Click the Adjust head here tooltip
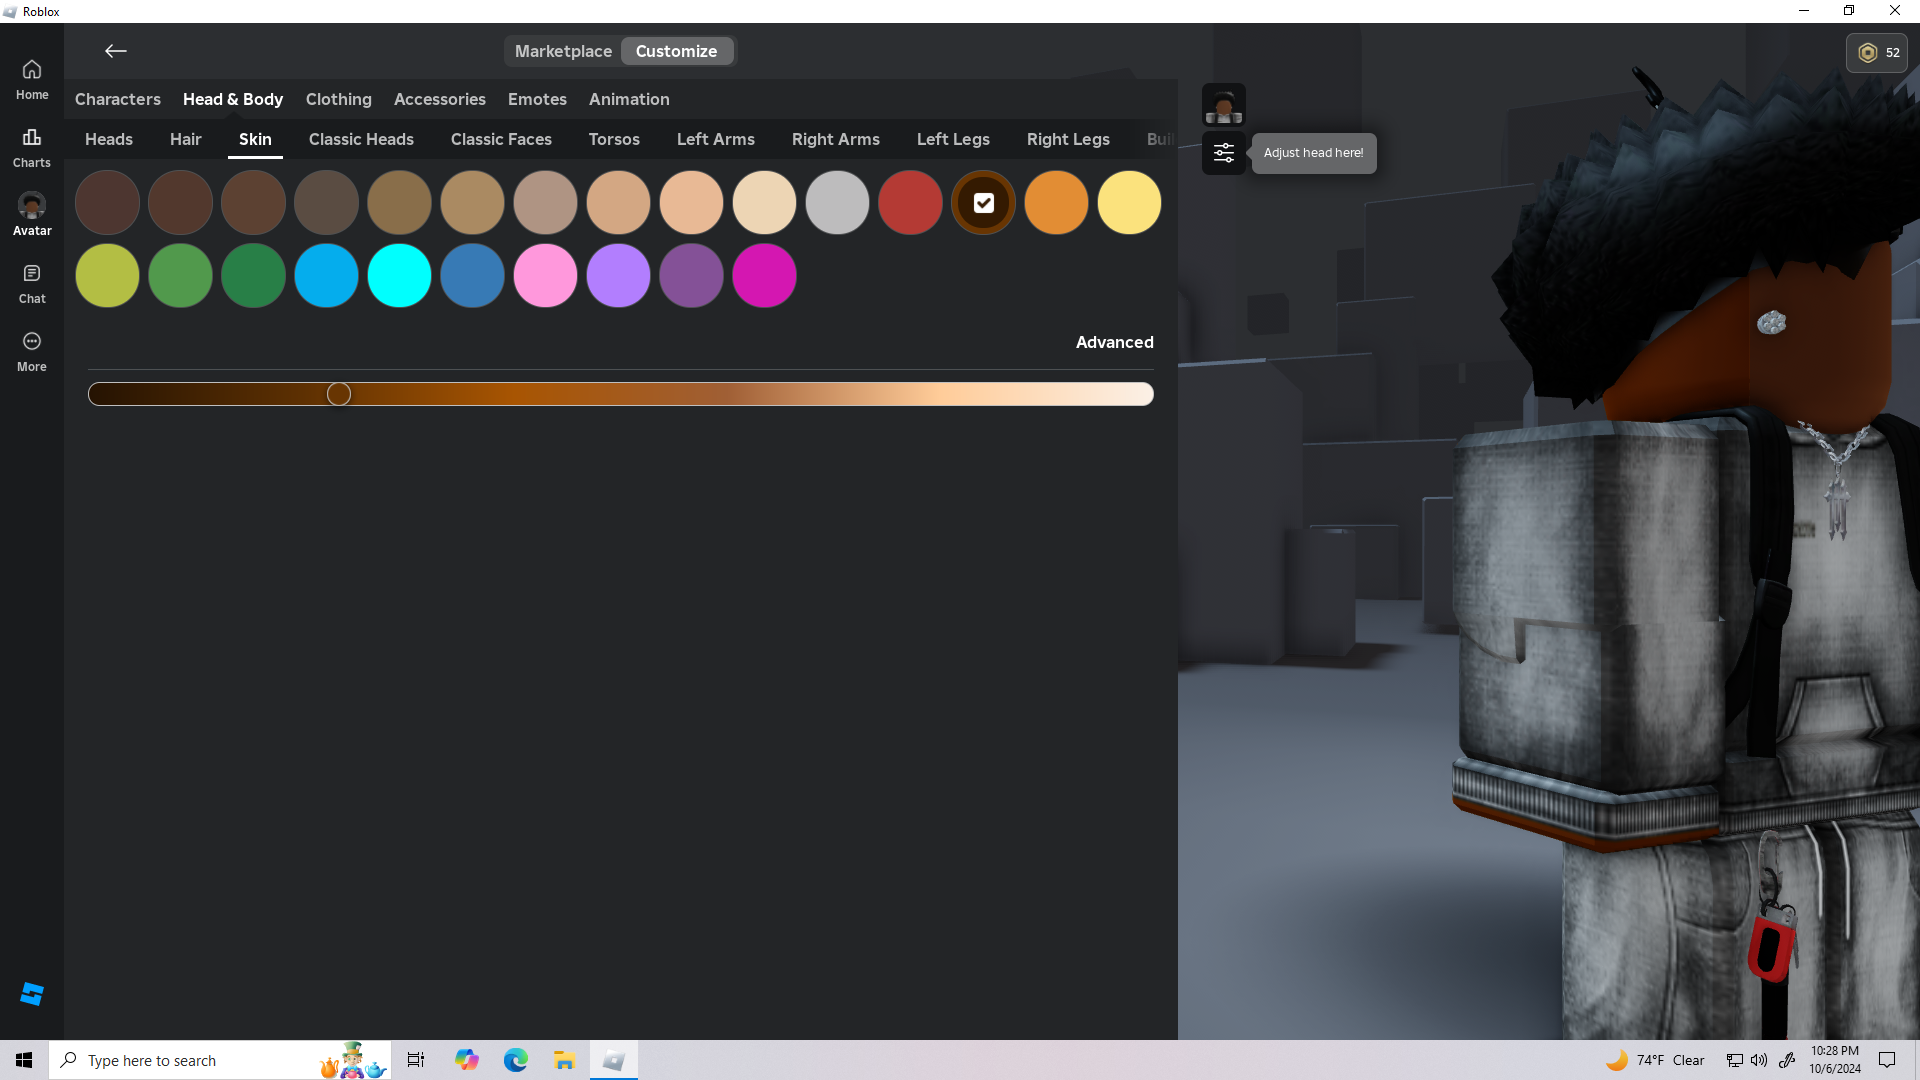The image size is (1920, 1080). pos(1313,153)
